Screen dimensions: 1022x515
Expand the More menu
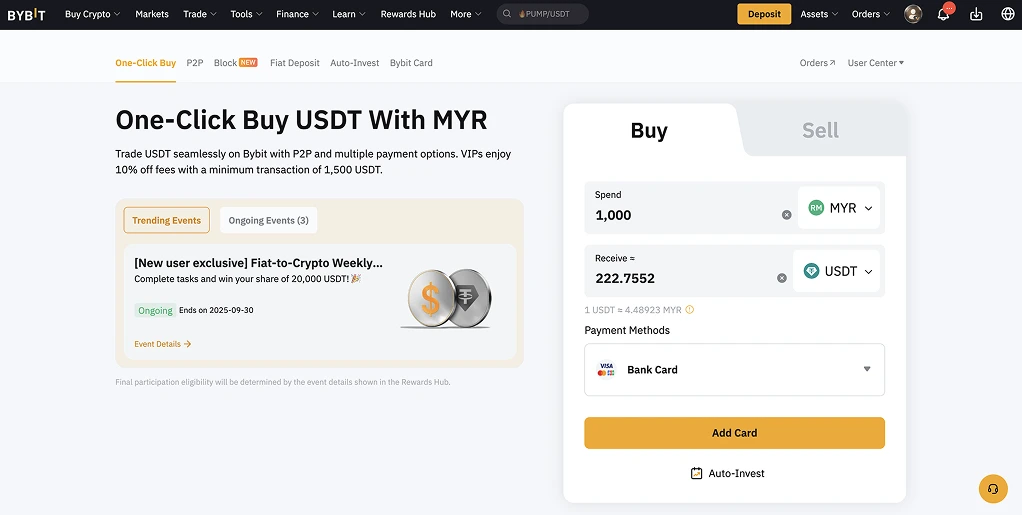tap(466, 14)
